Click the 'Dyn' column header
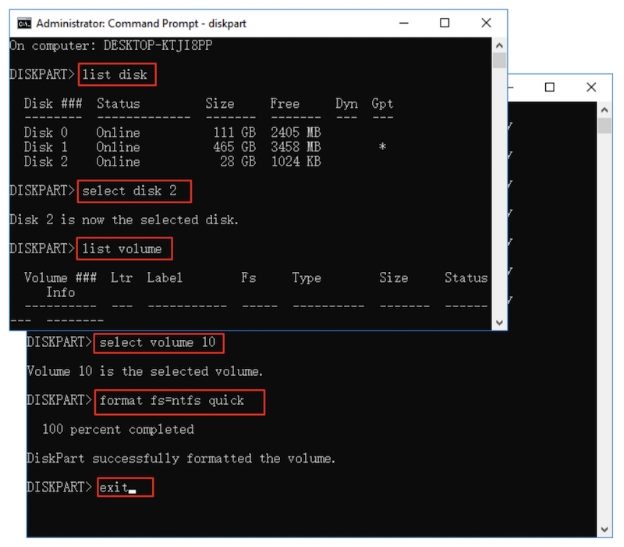Image resolution: width=624 pixels, height=547 pixels. pos(346,103)
